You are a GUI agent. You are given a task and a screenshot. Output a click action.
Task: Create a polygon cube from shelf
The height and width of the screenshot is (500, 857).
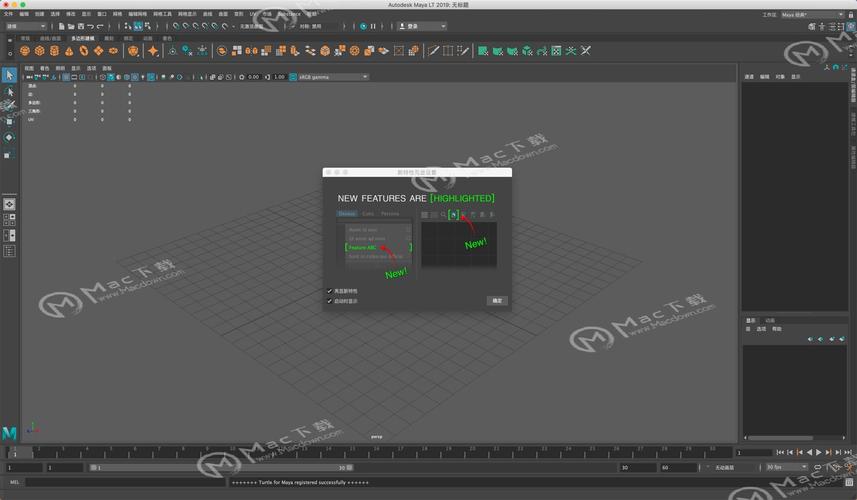[39, 51]
